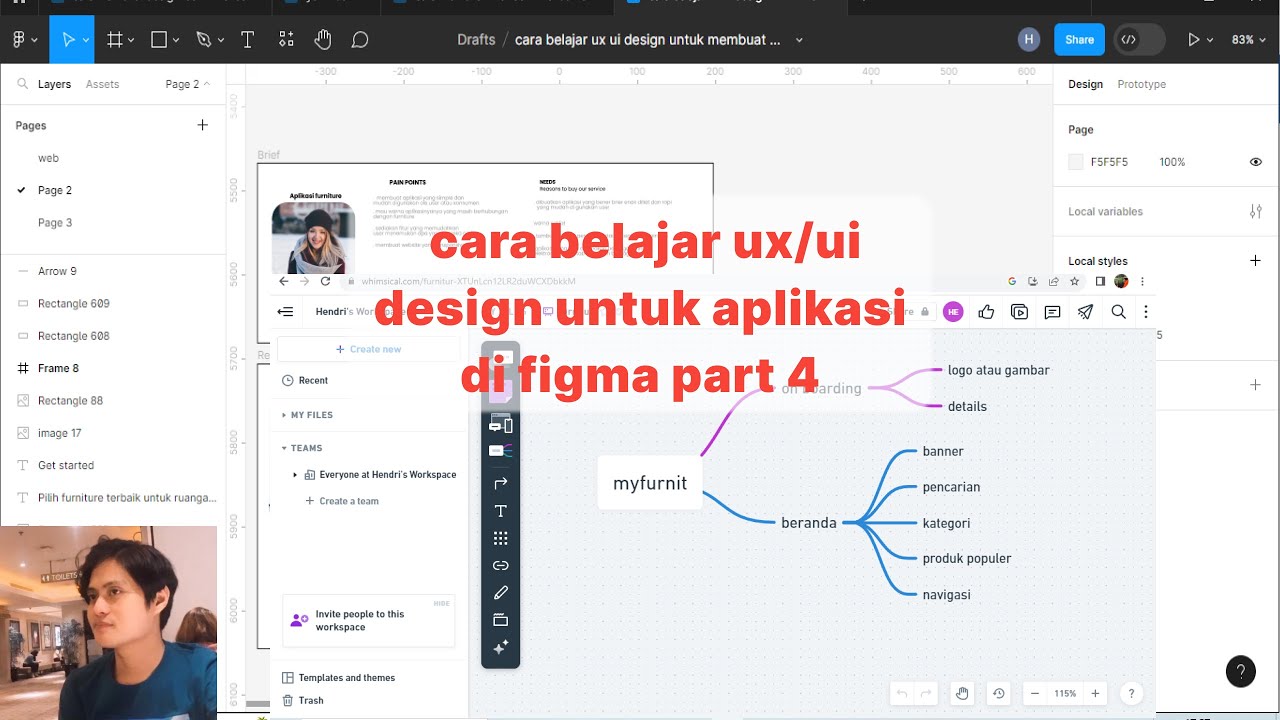Click Create a team link

click(341, 501)
